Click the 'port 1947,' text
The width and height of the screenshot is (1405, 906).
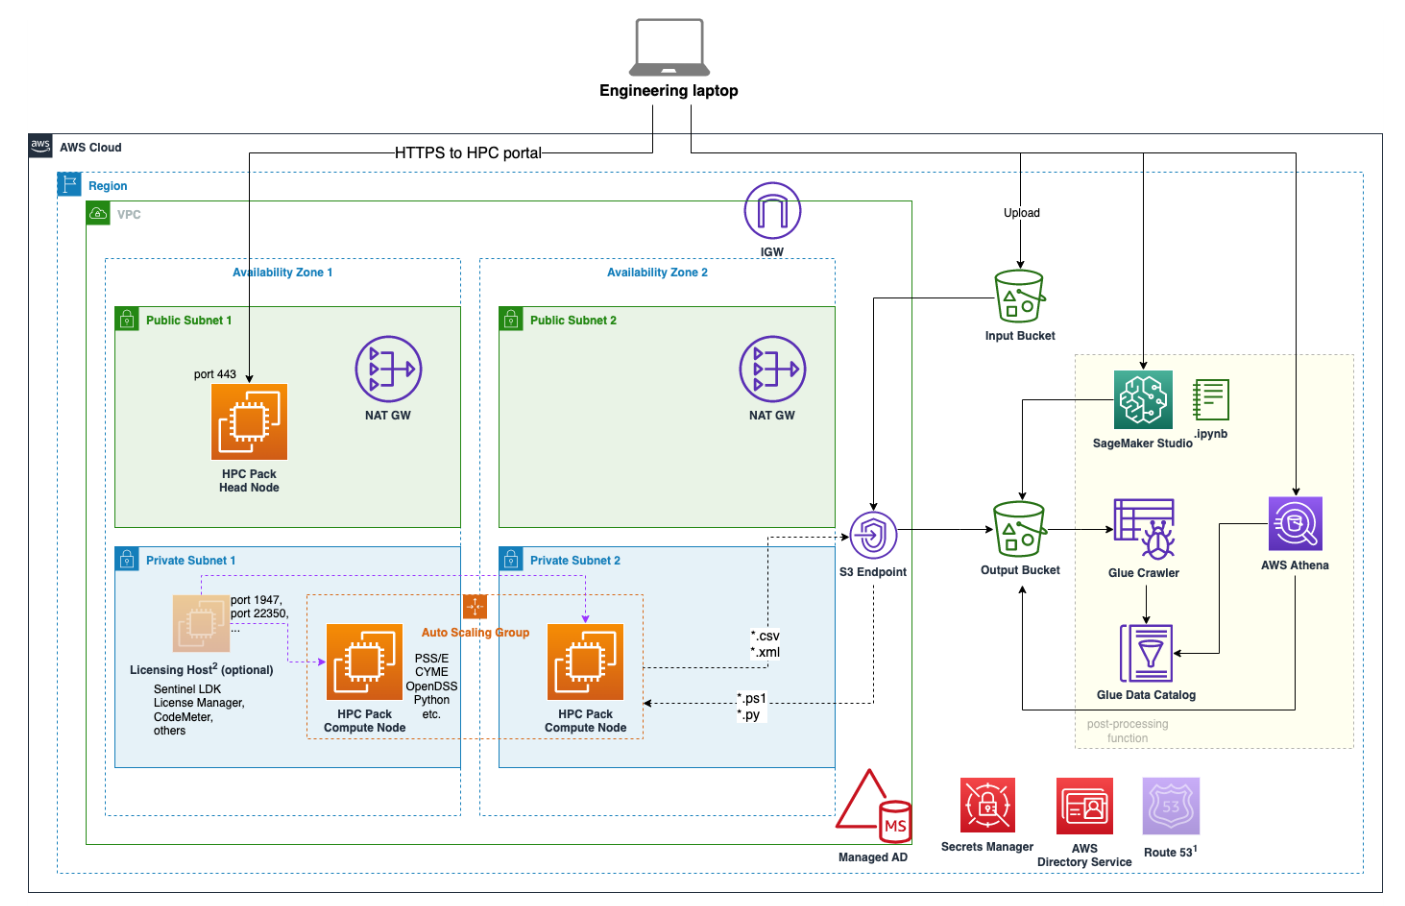[x=257, y=600]
